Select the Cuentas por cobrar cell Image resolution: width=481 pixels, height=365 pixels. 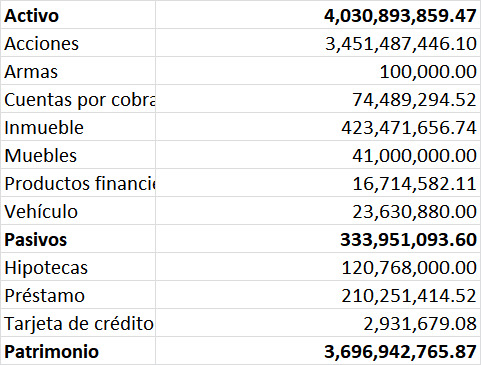[78, 99]
